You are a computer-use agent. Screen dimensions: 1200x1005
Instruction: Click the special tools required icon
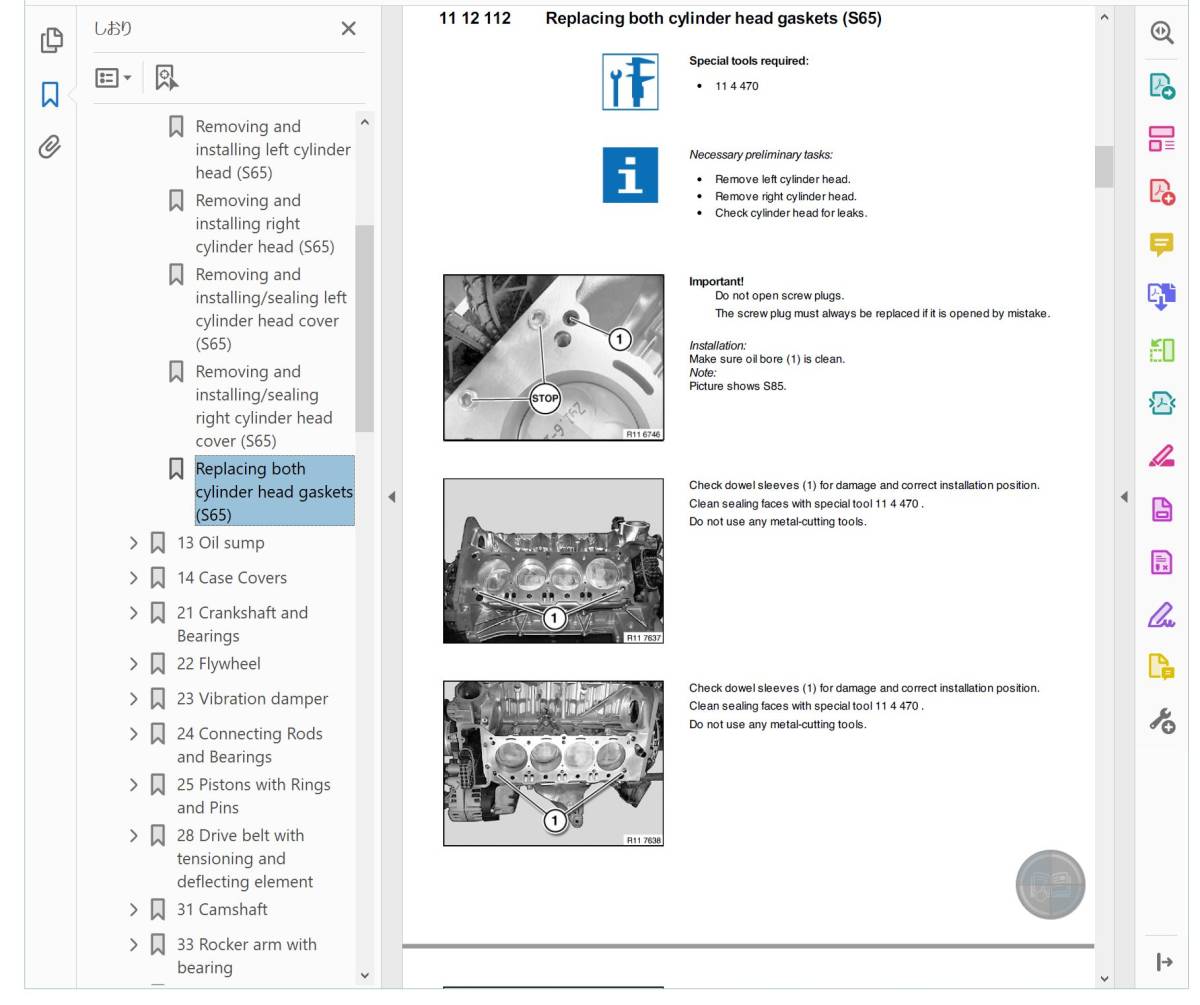point(630,82)
